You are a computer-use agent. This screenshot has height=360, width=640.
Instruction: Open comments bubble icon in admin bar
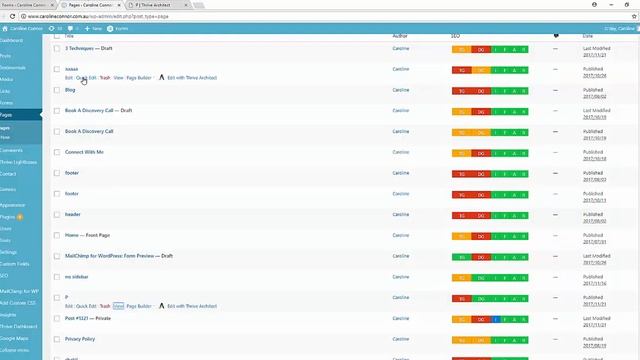point(70,29)
